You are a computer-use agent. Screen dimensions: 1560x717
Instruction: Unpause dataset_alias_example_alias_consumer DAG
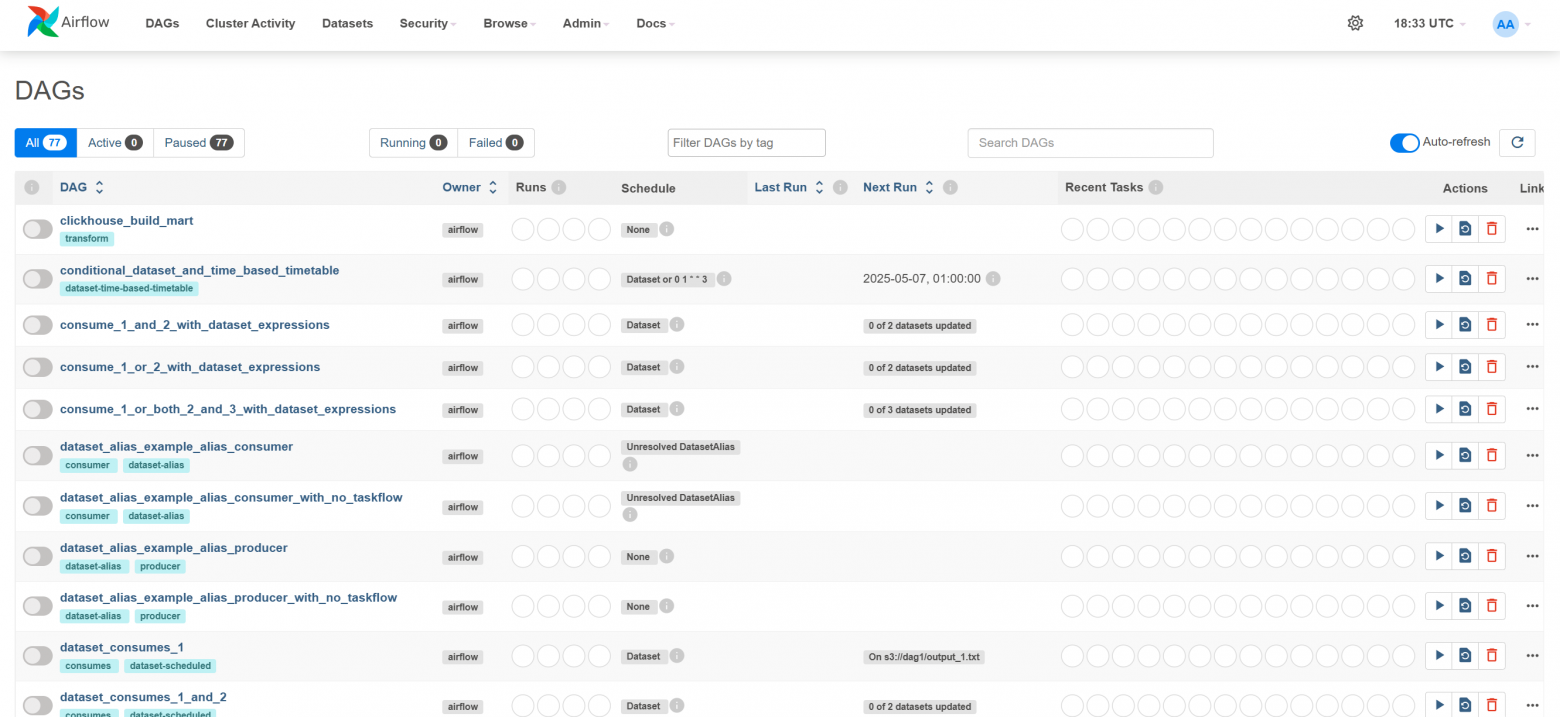point(38,455)
